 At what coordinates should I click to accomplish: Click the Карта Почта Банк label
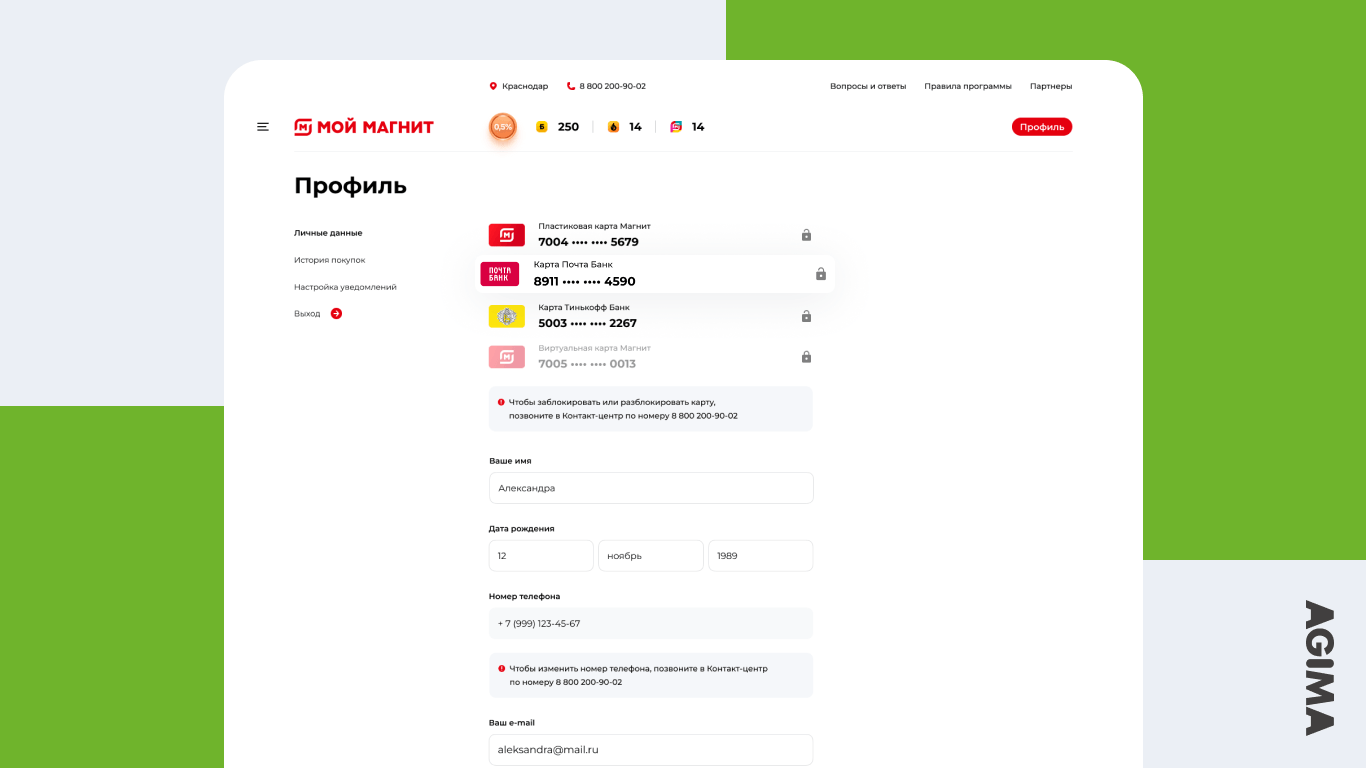pyautogui.click(x=573, y=265)
